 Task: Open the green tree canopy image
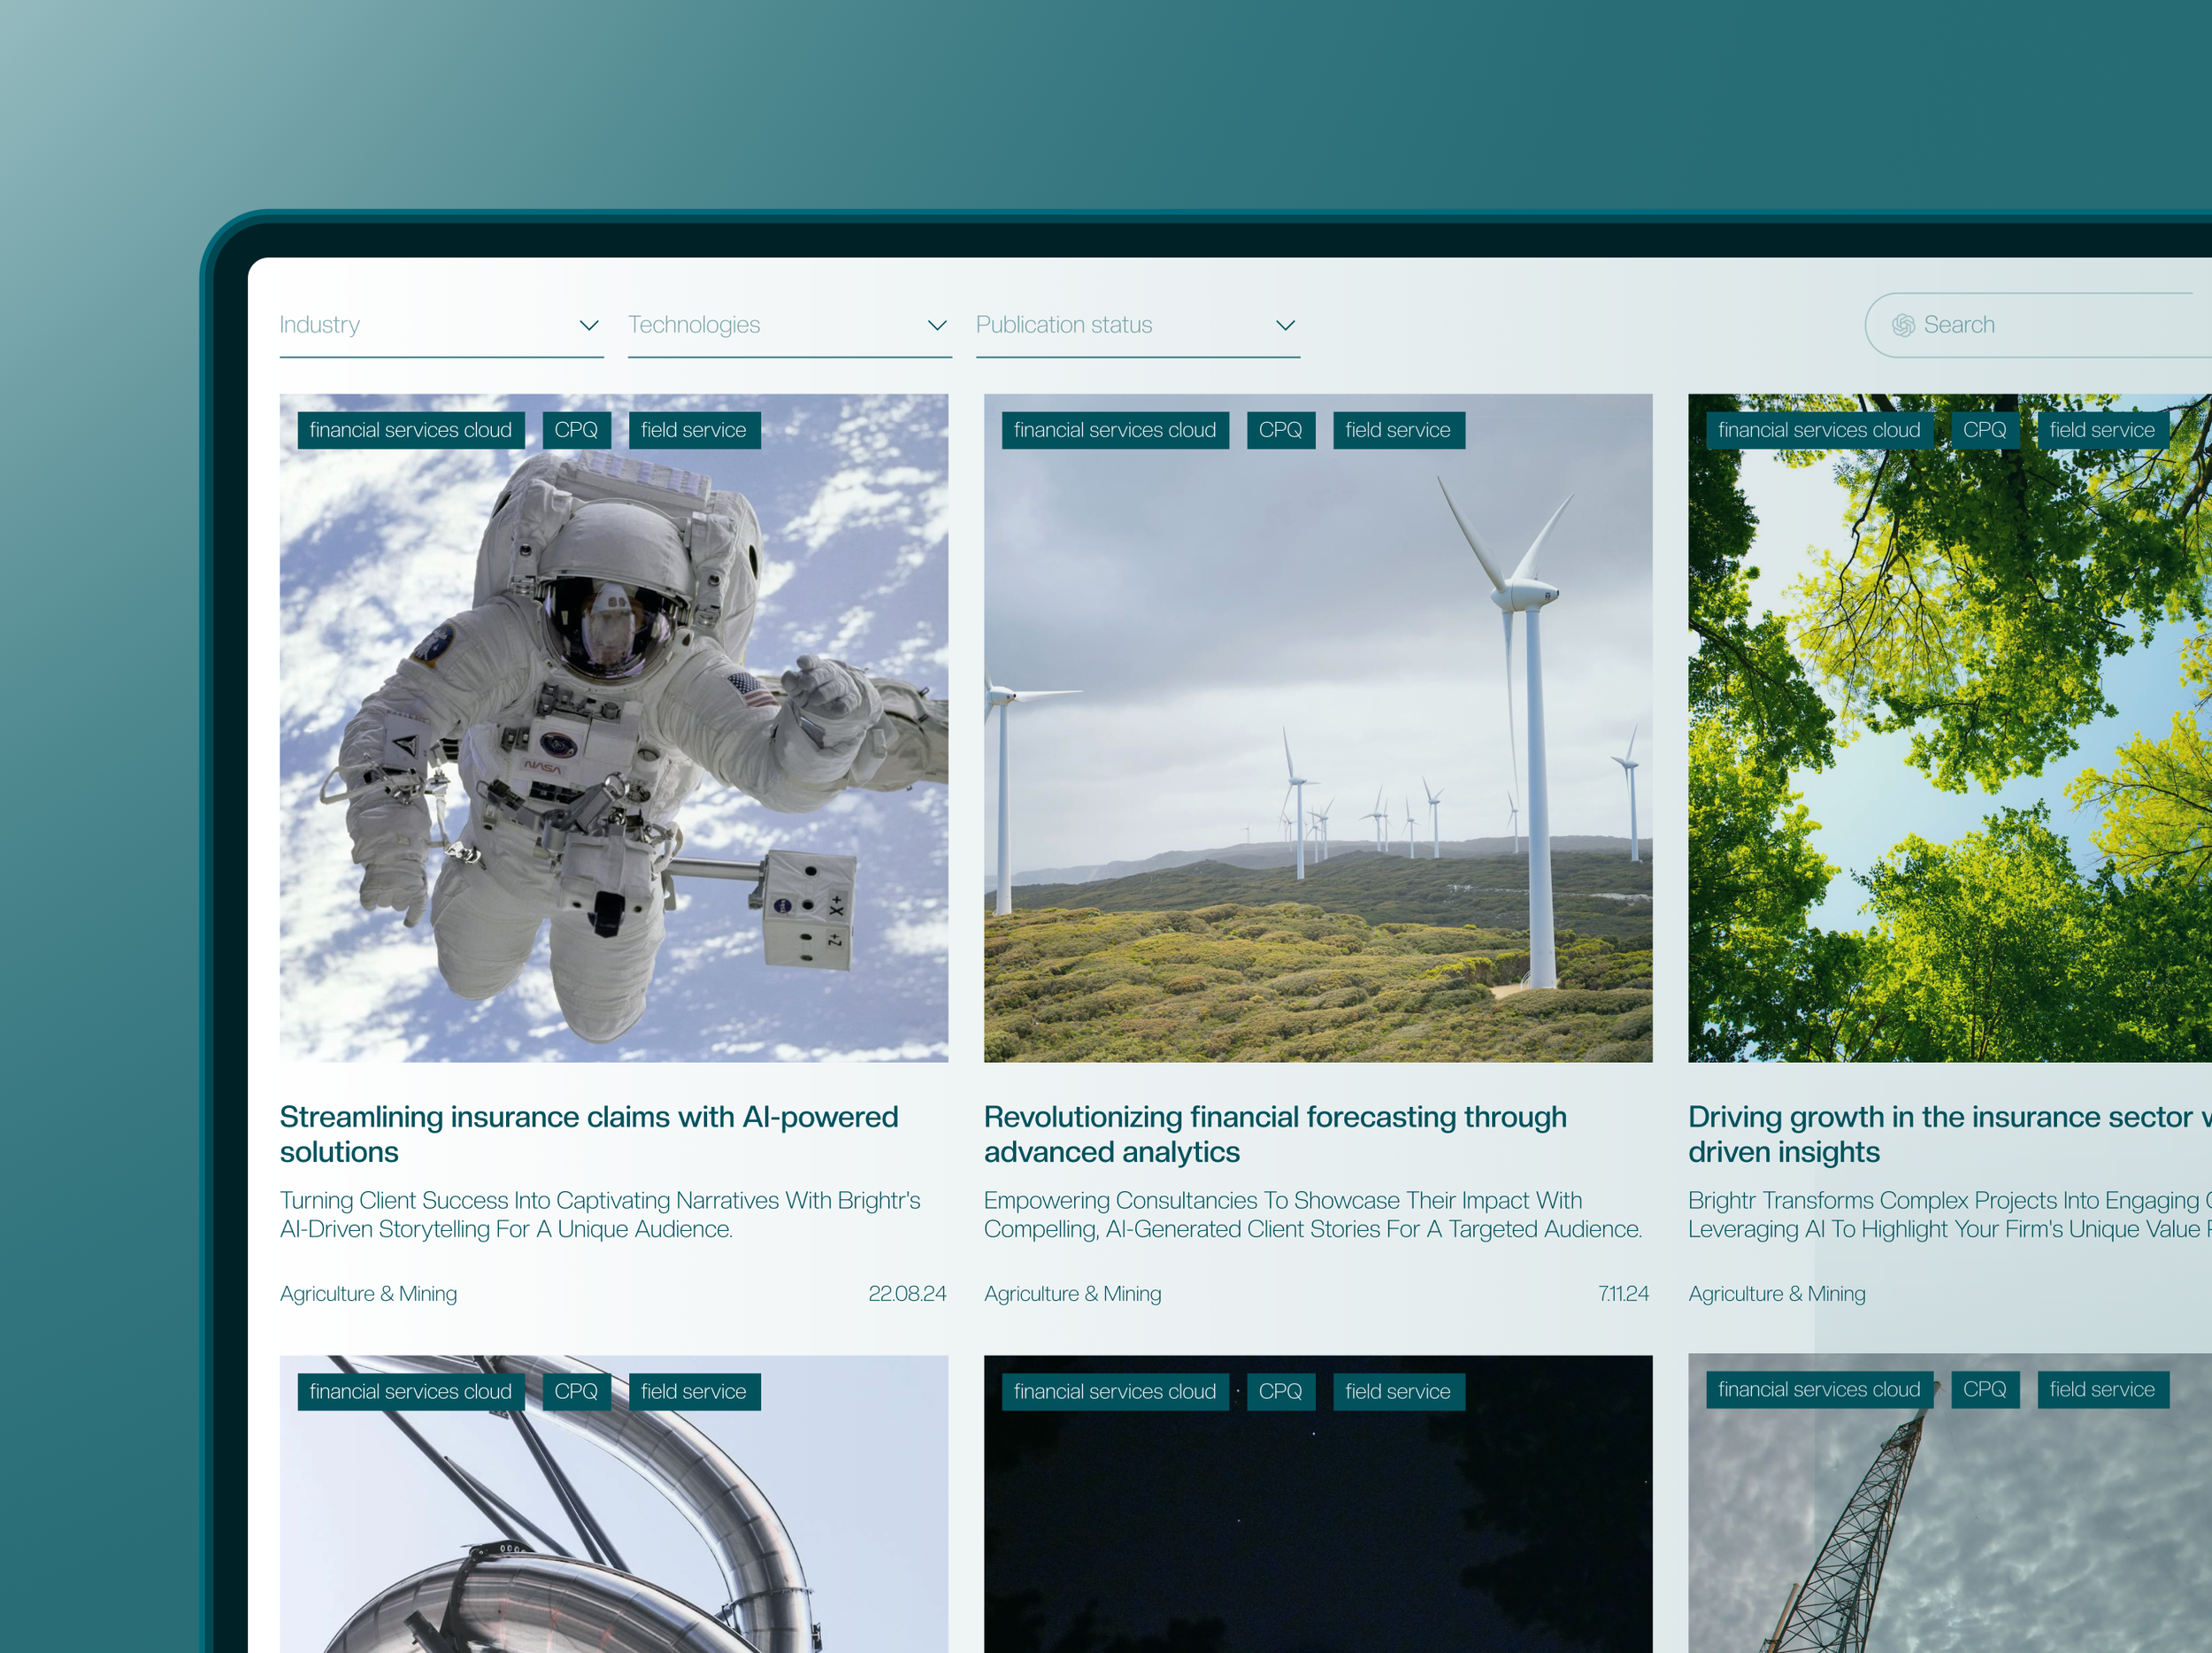(1948, 740)
